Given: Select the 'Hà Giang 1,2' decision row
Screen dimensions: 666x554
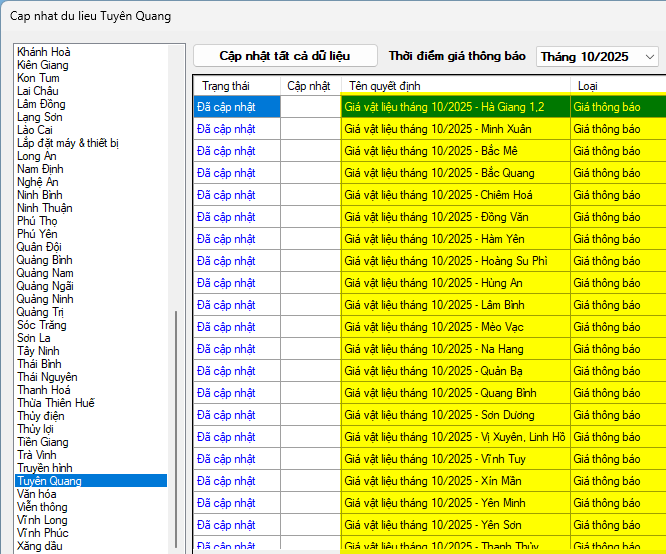Looking at the screenshot, I should tap(455, 107).
